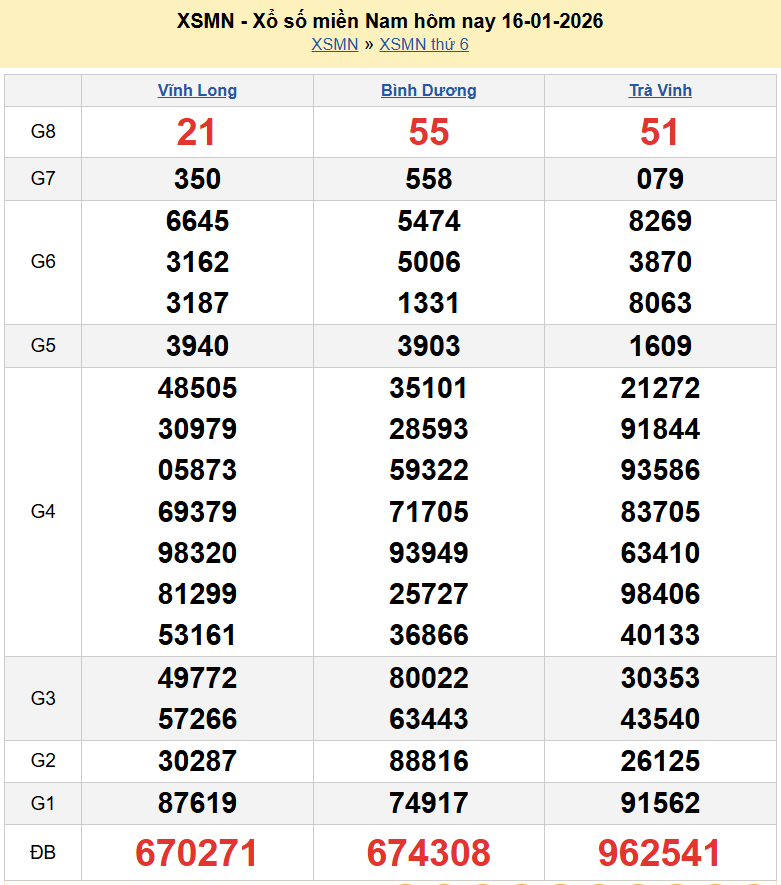This screenshot has width=781, height=885.
Task: Open the Trà Vinh province link
Action: [660, 91]
